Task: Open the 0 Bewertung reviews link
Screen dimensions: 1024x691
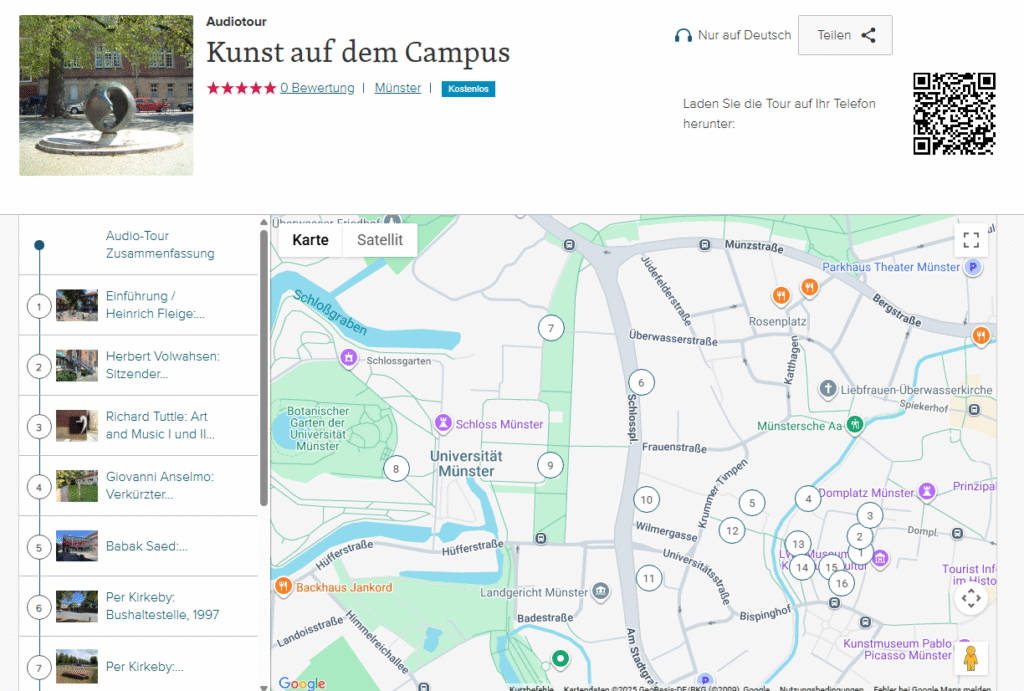Action: click(x=317, y=88)
